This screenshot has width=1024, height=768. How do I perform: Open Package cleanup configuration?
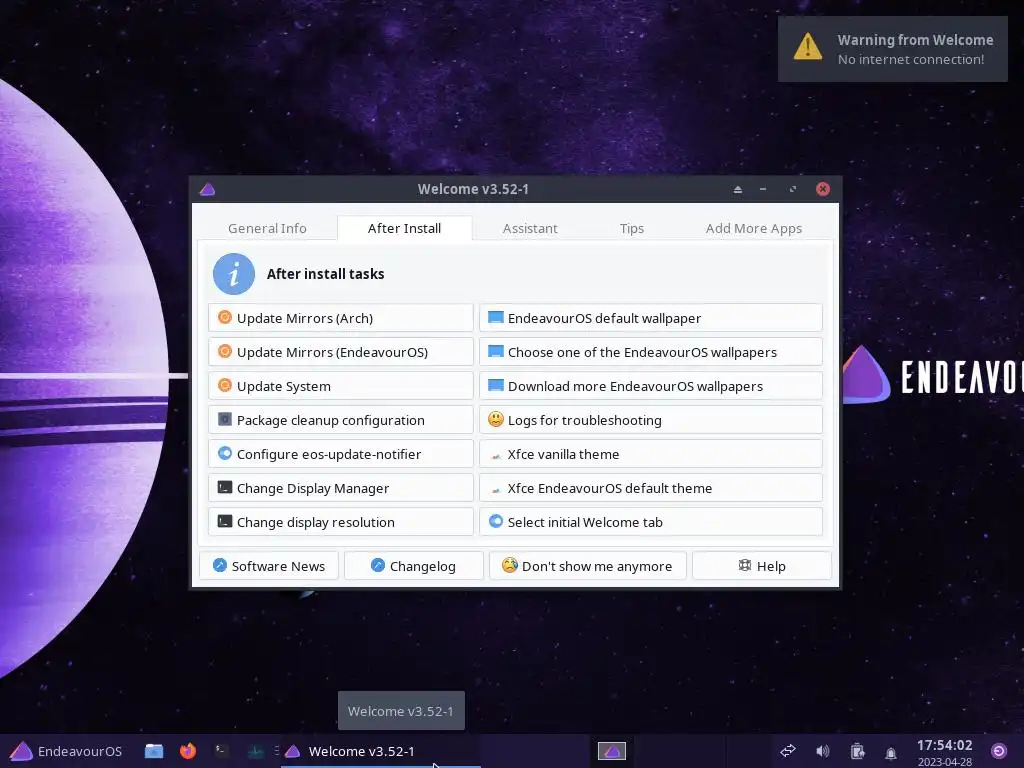(x=341, y=419)
